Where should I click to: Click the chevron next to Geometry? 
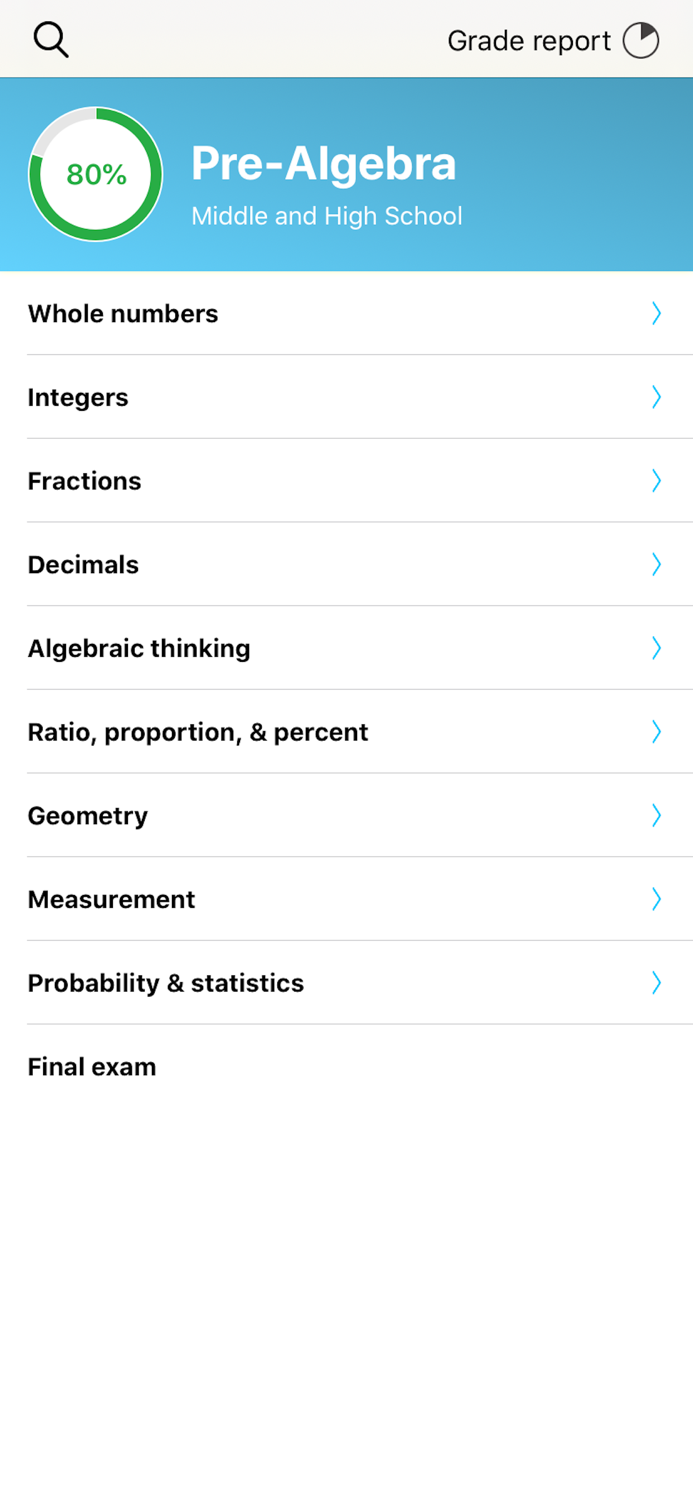tap(657, 815)
